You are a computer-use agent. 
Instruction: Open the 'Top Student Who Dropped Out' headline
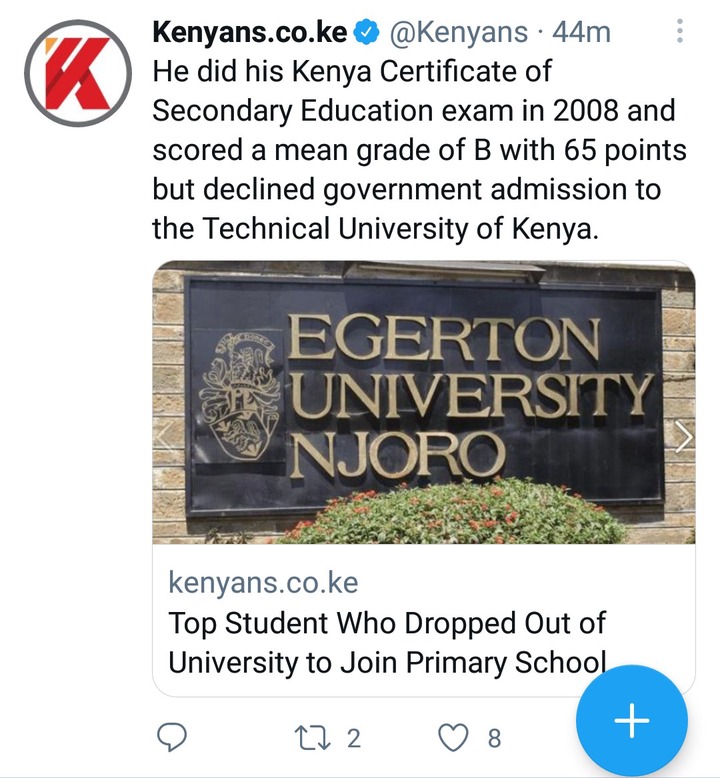(x=388, y=641)
